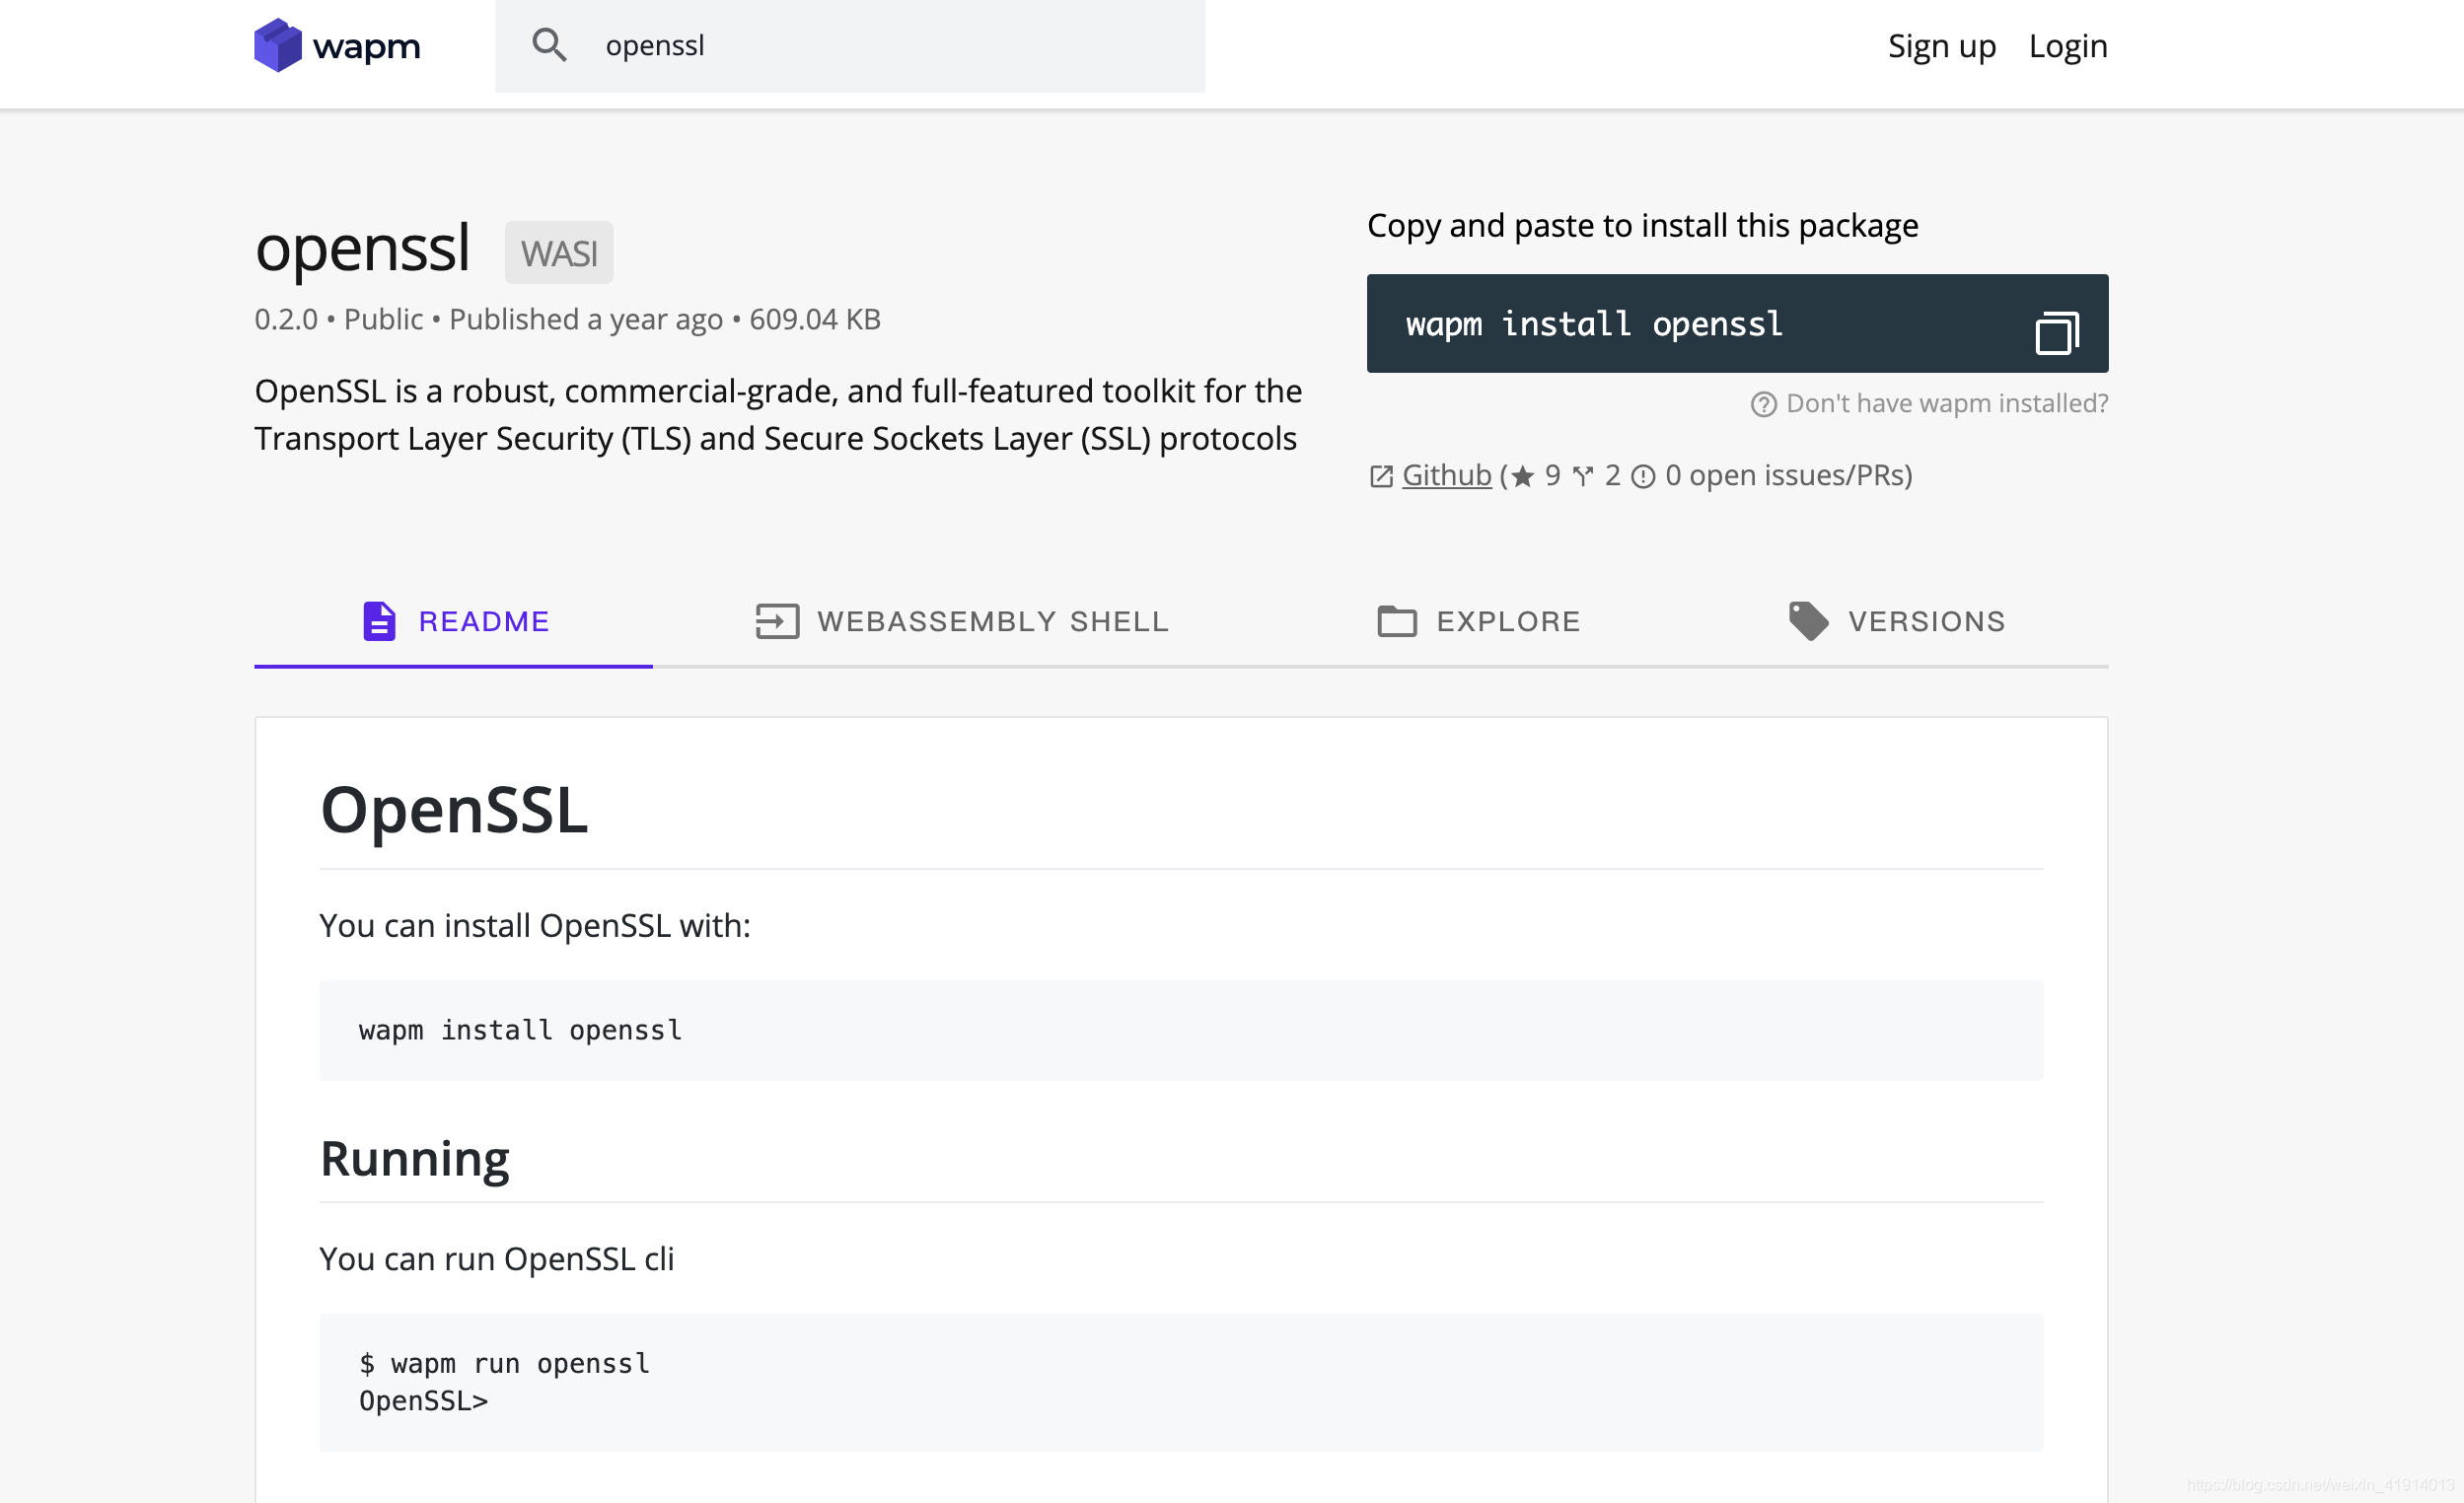The width and height of the screenshot is (2464, 1503).
Task: Click the Versions tag icon
Action: click(x=1808, y=621)
